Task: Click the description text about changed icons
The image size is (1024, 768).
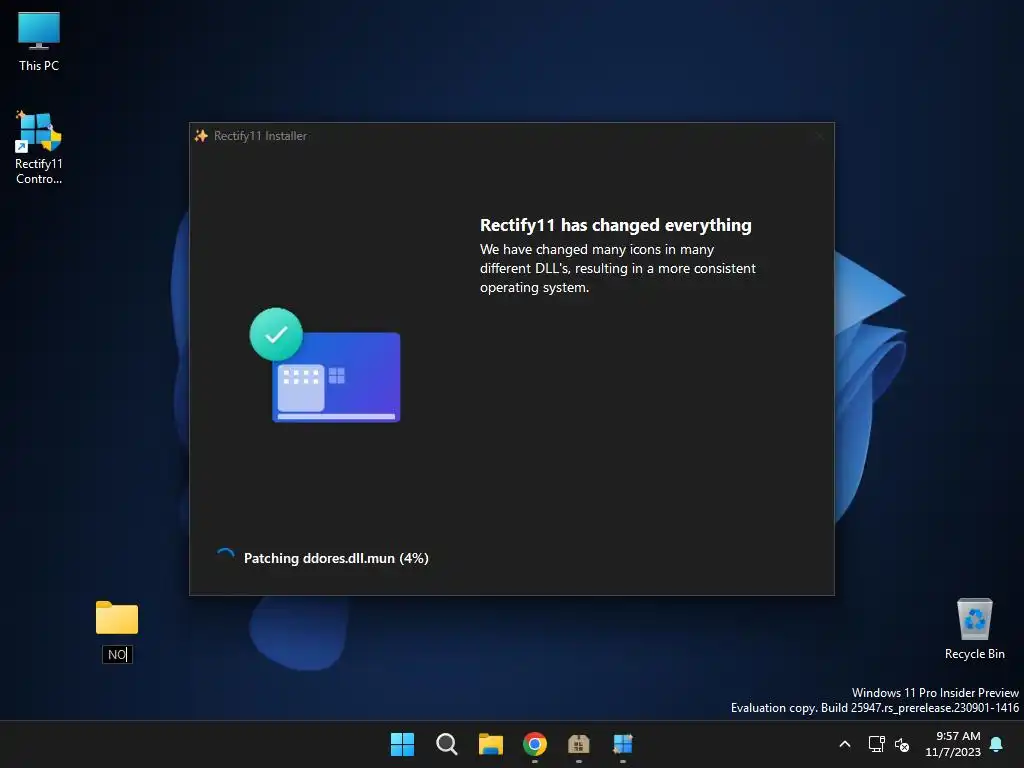Action: tap(618, 268)
